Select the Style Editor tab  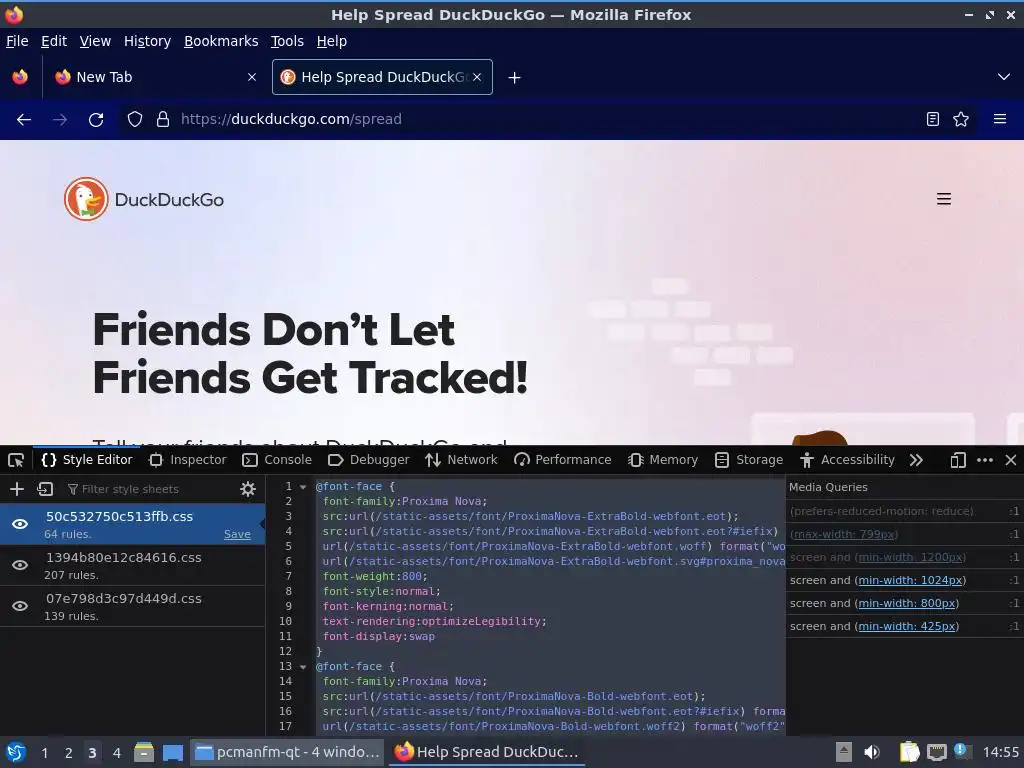tap(87, 460)
